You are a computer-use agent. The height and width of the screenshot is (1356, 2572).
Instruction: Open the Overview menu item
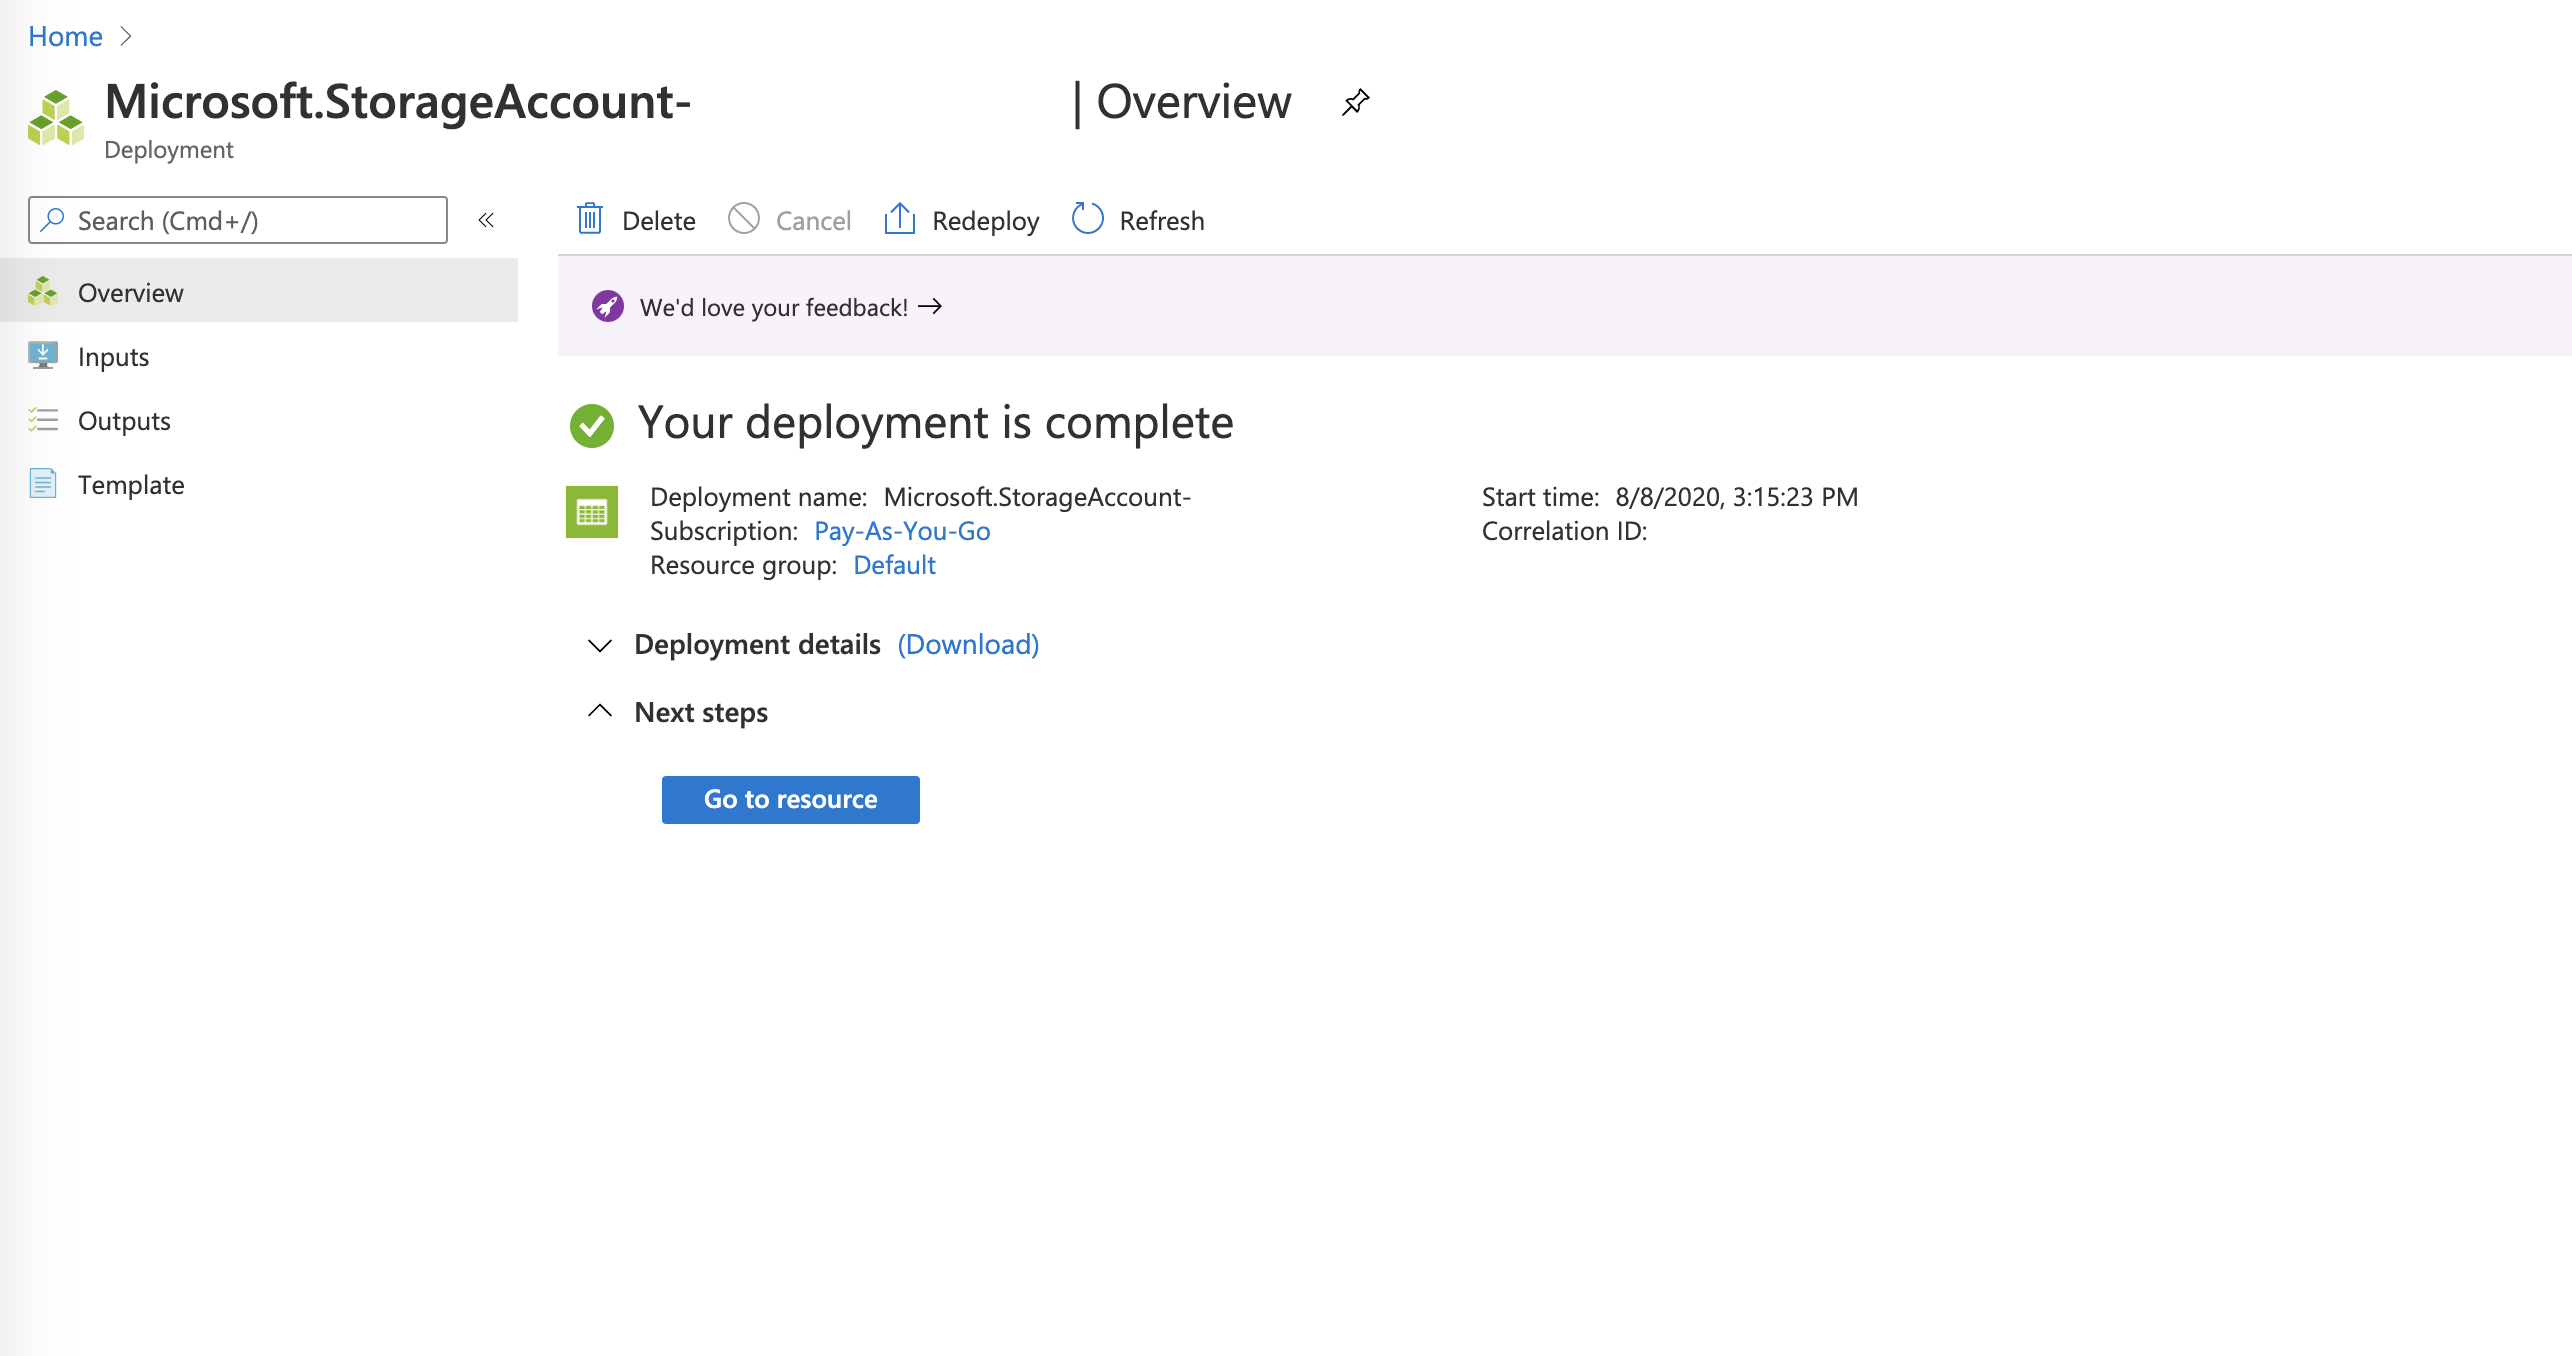click(259, 291)
